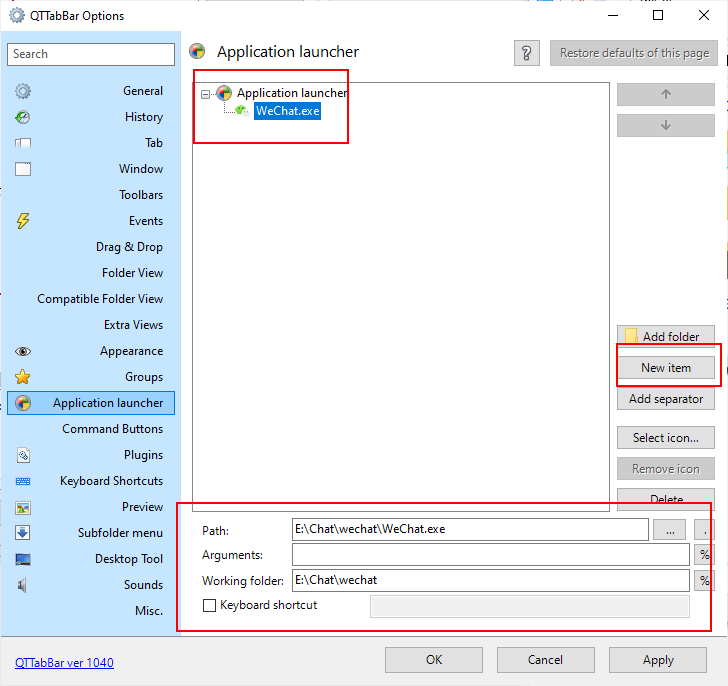
Task: Open the Working folder percent variable menu
Action: pos(704,580)
